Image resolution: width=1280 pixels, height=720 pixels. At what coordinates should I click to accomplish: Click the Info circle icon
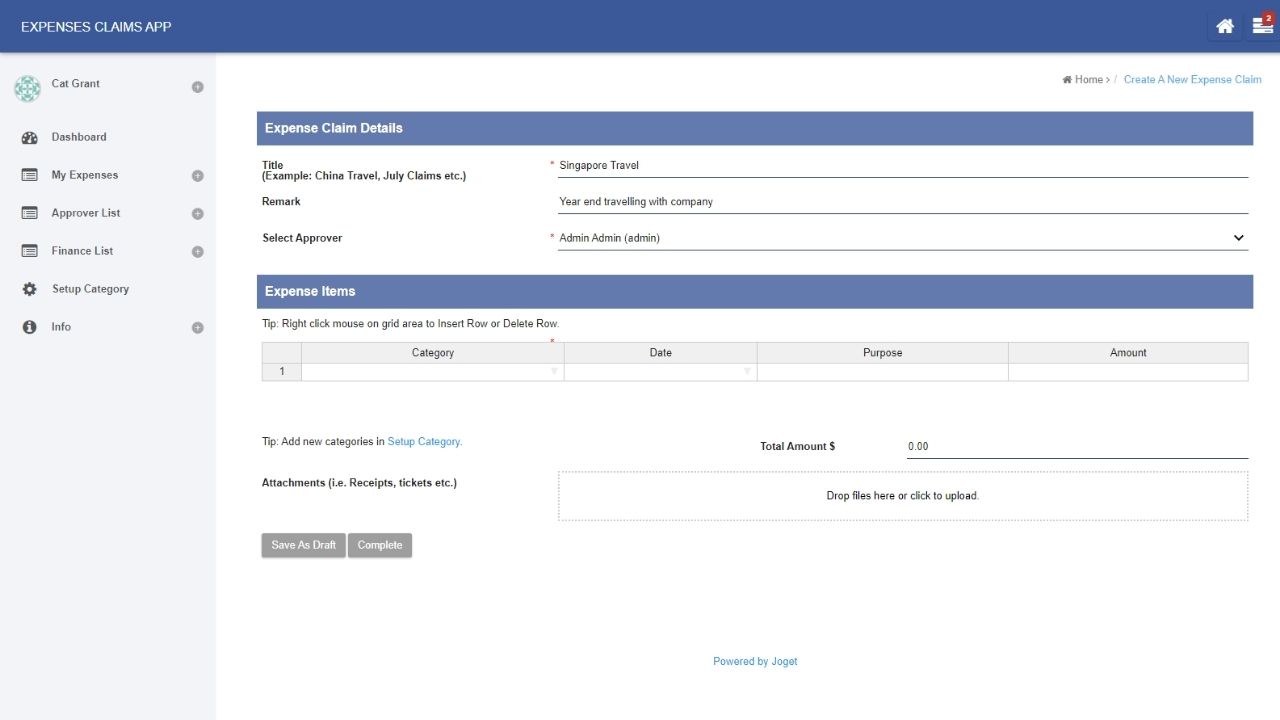tap(29, 327)
